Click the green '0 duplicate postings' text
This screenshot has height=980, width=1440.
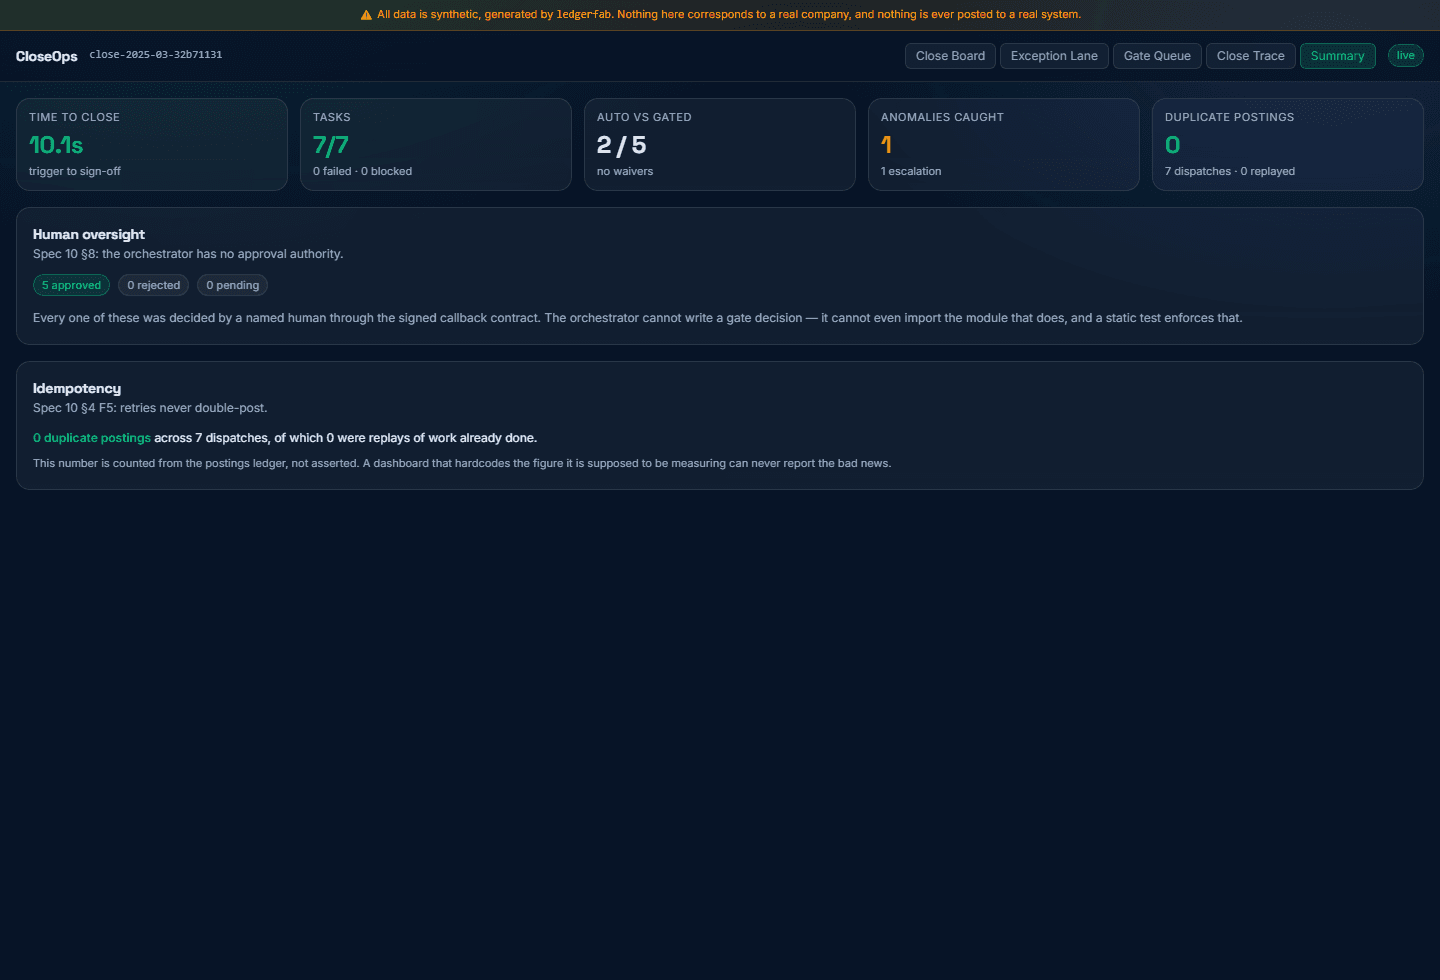[x=92, y=438]
